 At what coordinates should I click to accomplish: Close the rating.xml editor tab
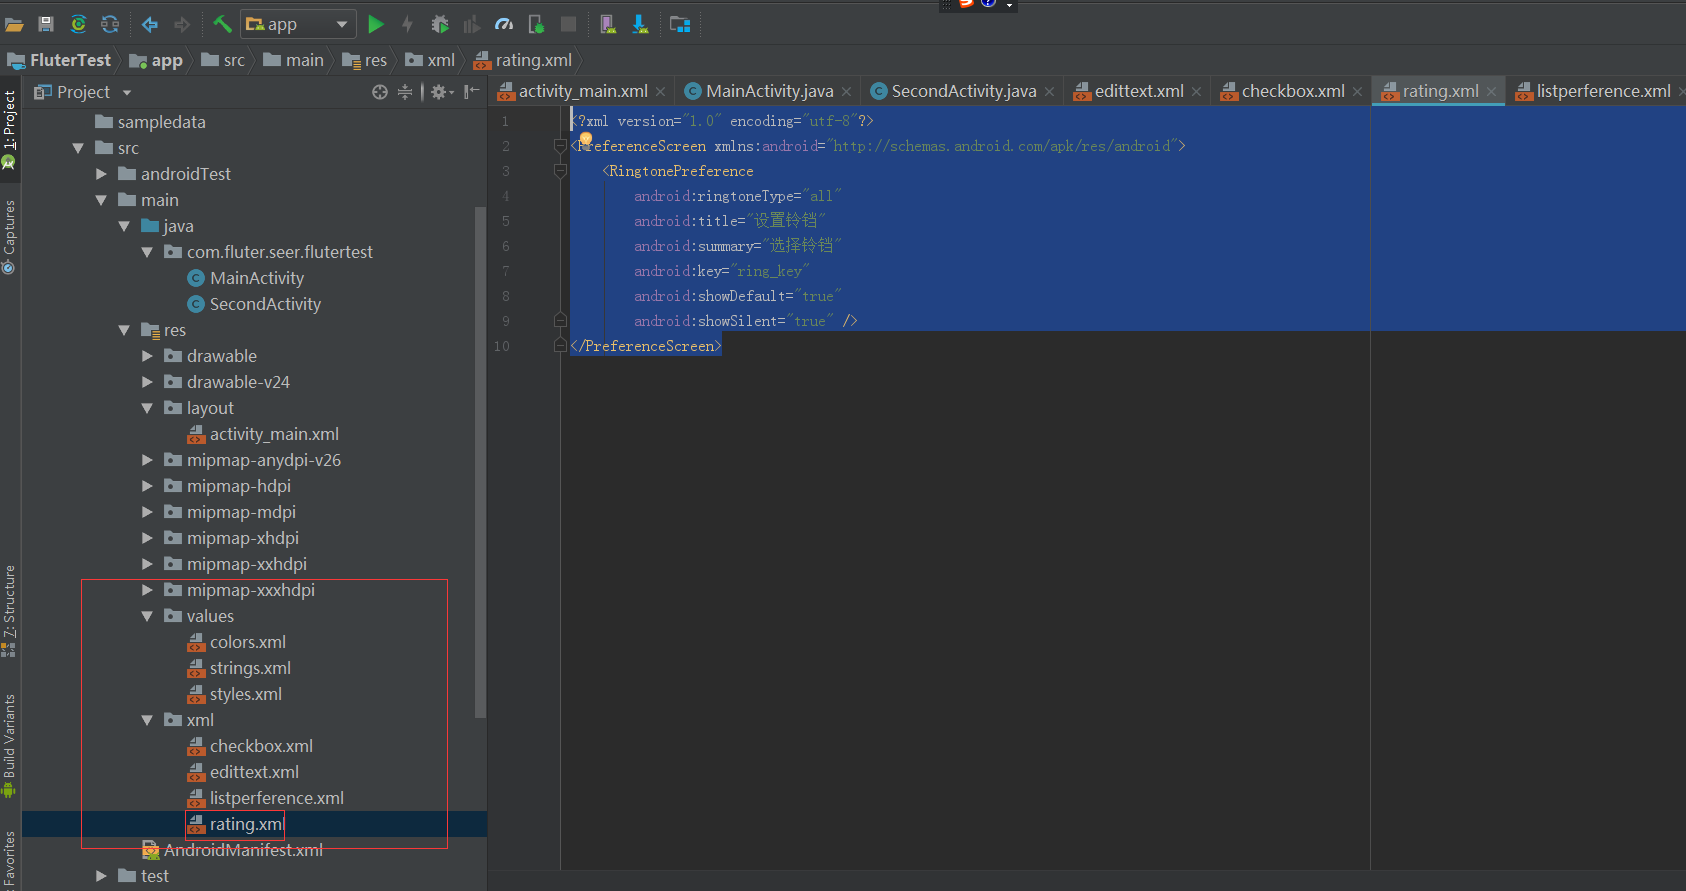pos(1491,91)
